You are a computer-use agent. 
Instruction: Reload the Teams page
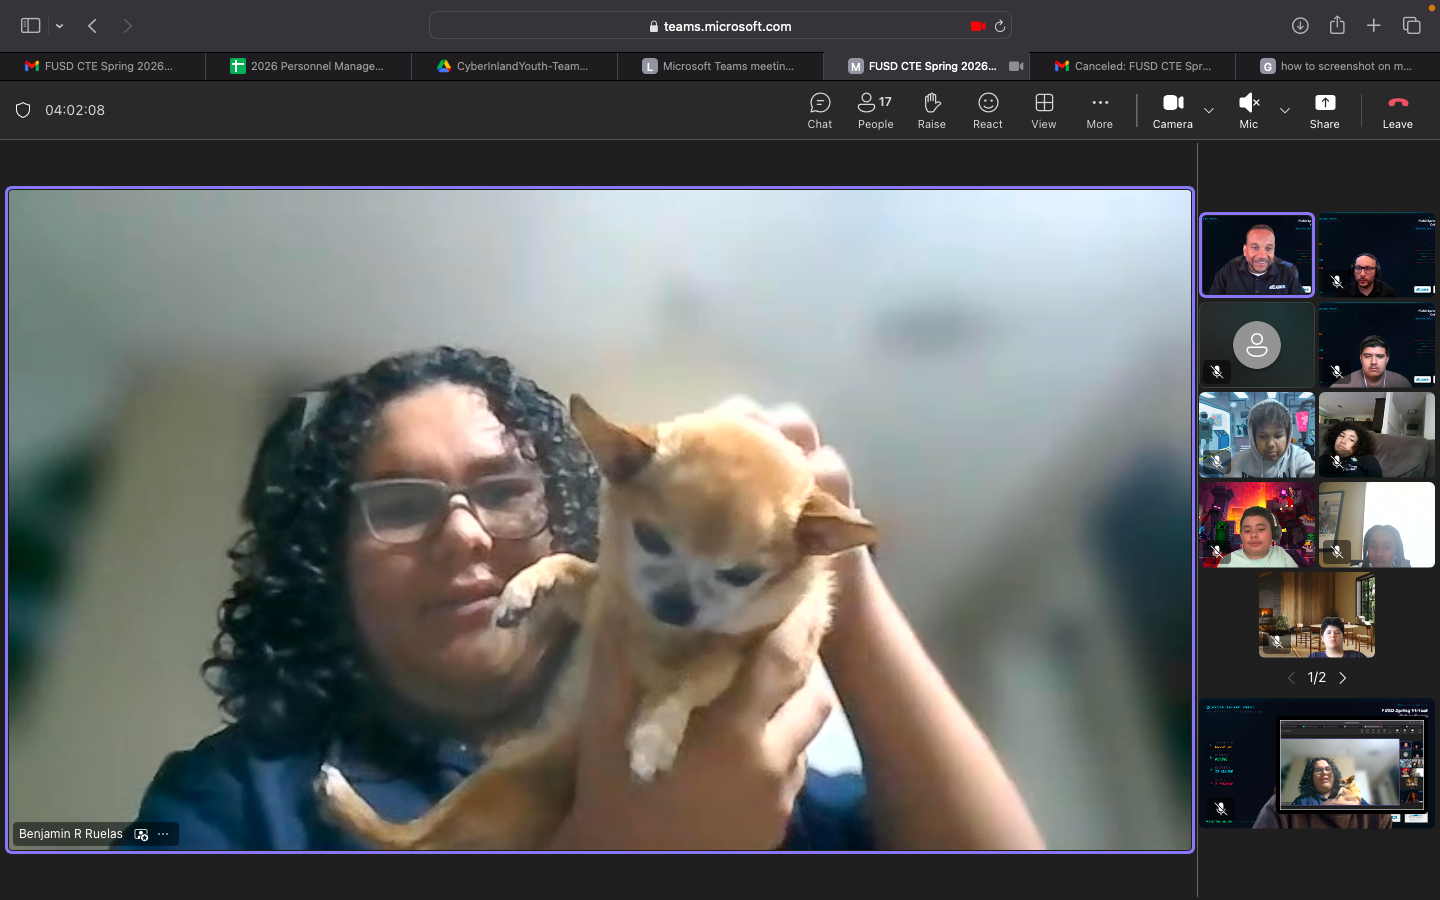[x=999, y=25]
